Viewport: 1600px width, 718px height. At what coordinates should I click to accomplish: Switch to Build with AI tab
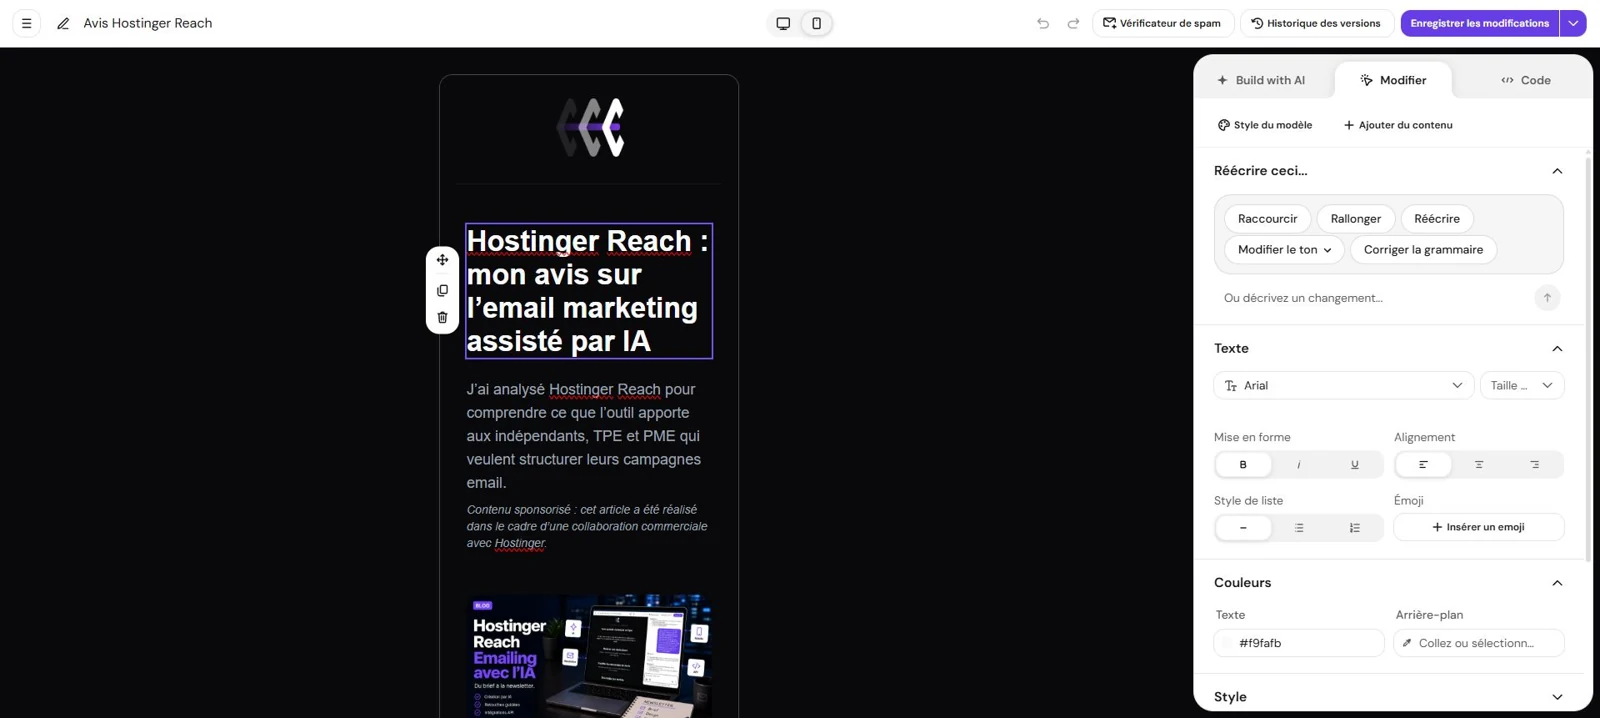pyautogui.click(x=1261, y=80)
